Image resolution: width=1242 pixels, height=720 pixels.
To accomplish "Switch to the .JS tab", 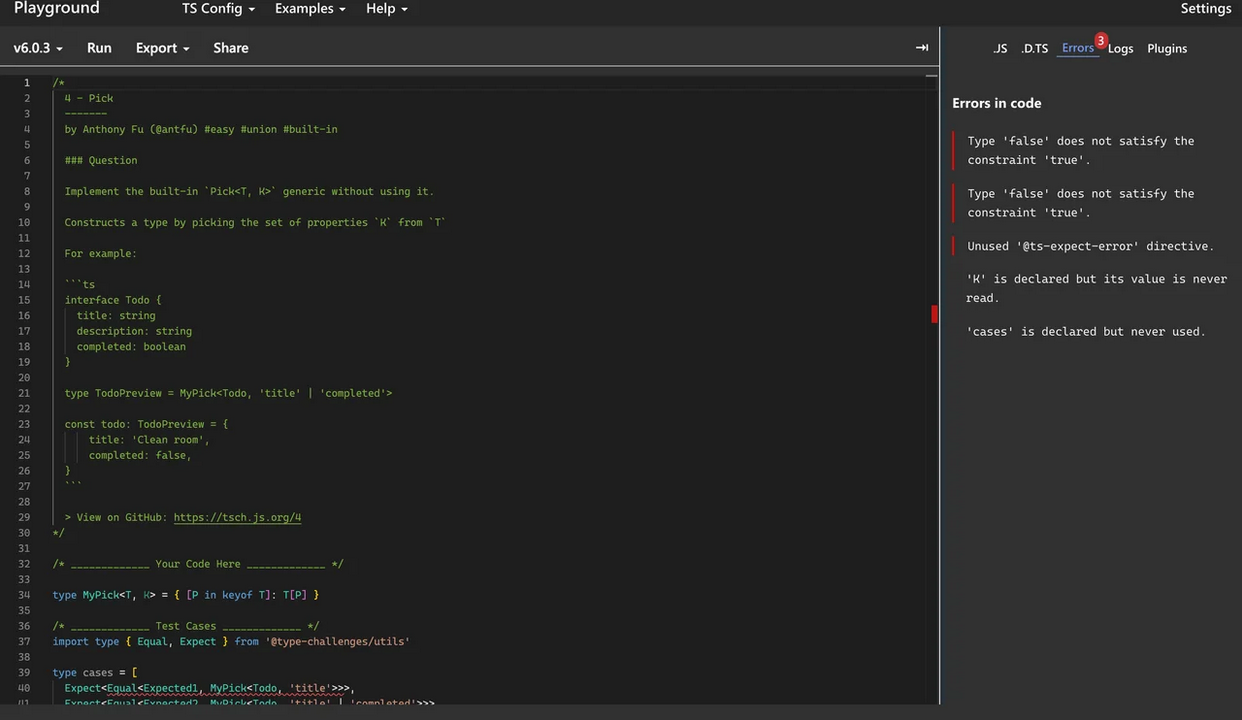I will click(1000, 48).
